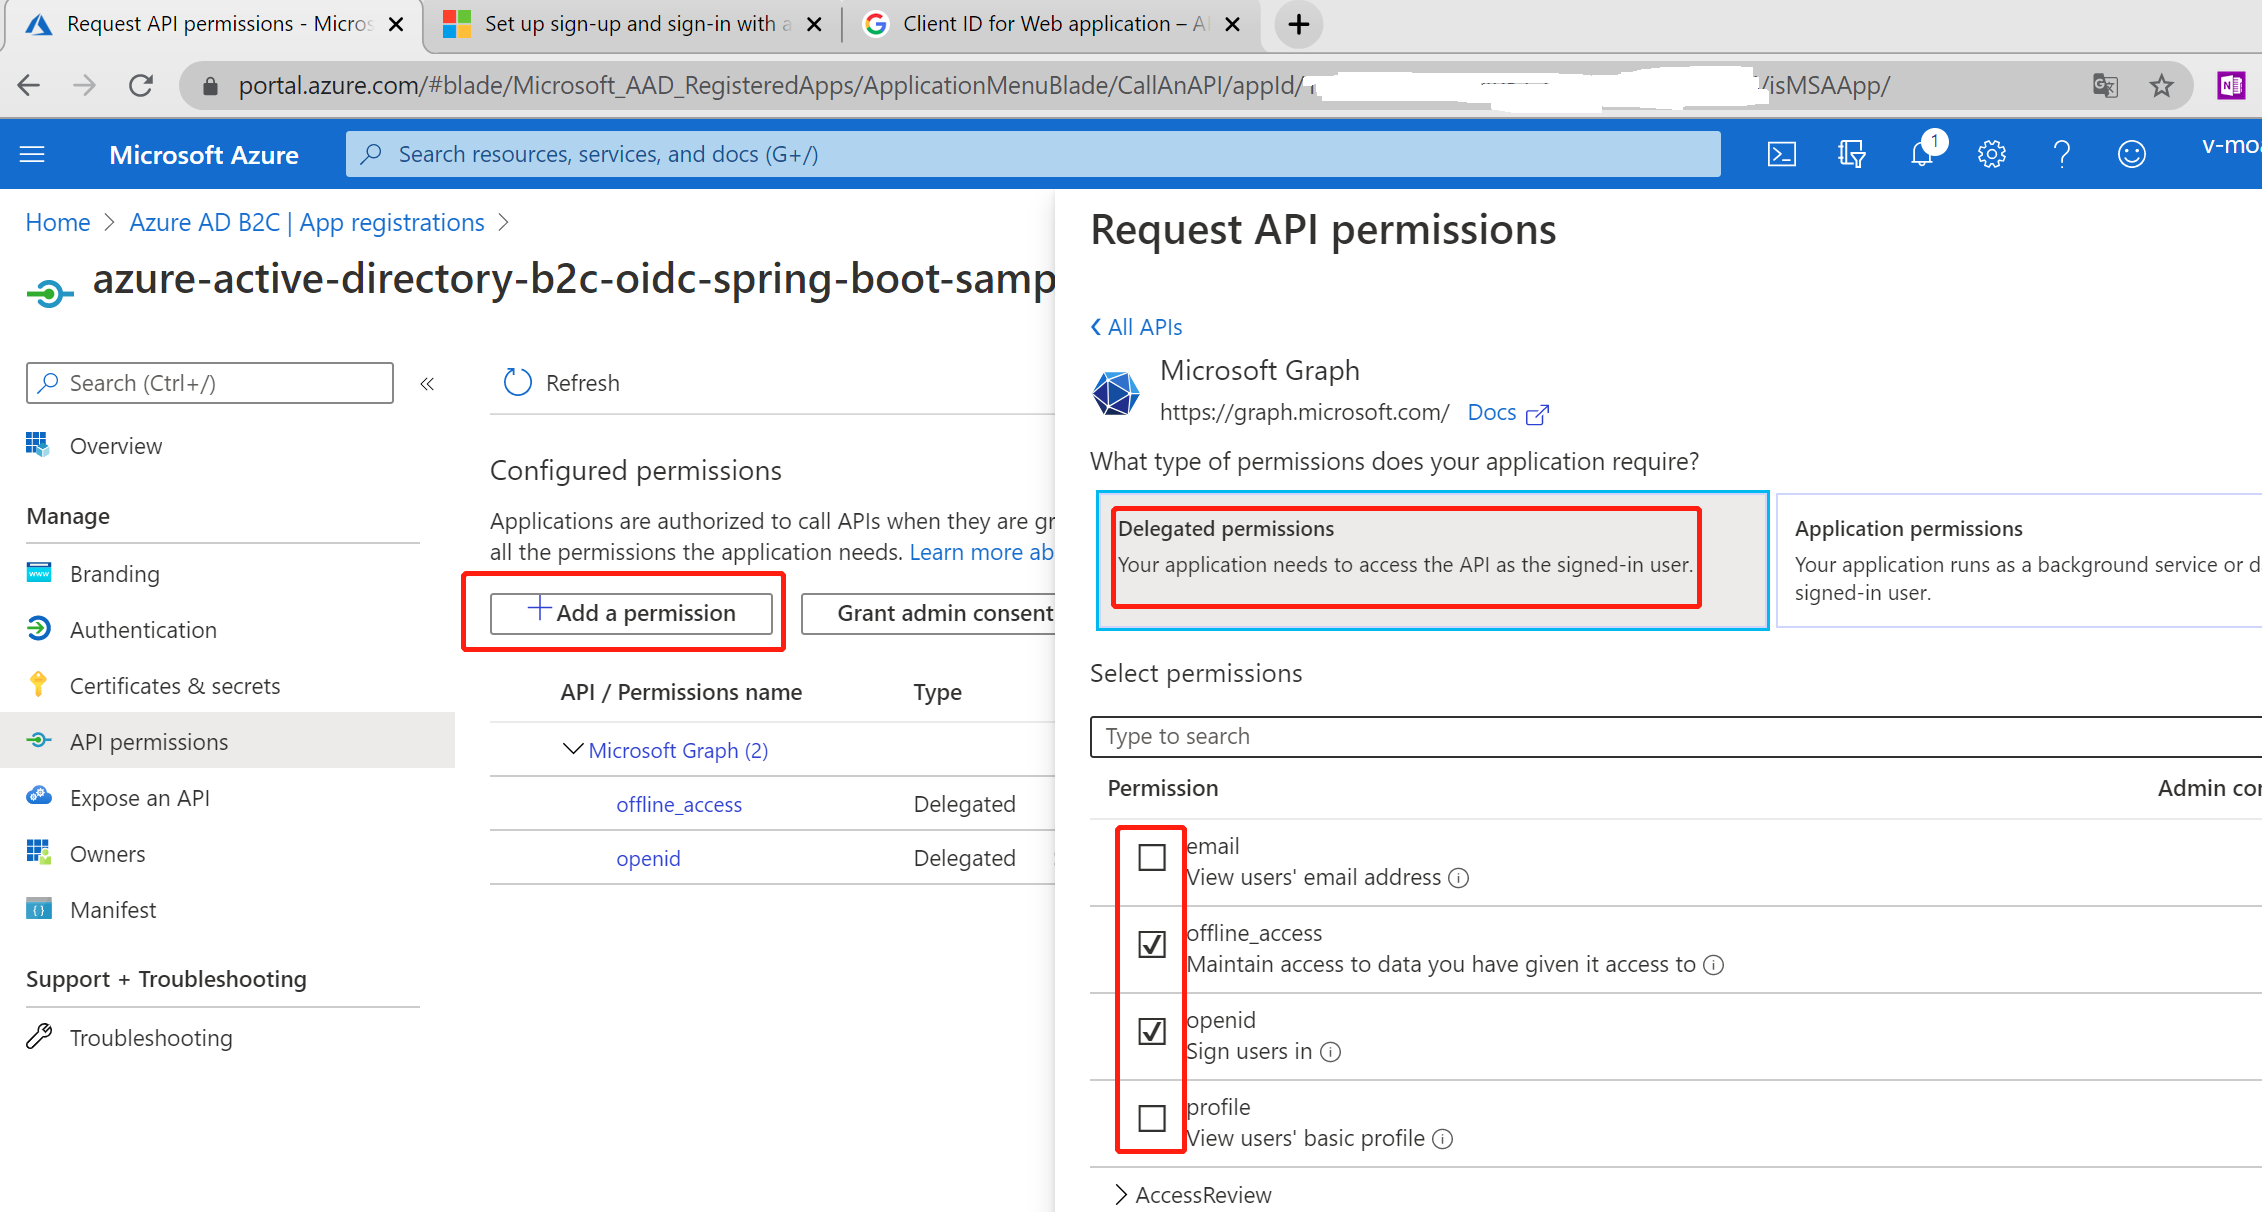
Task: Check the profile permission checkbox
Action: (x=1152, y=1118)
